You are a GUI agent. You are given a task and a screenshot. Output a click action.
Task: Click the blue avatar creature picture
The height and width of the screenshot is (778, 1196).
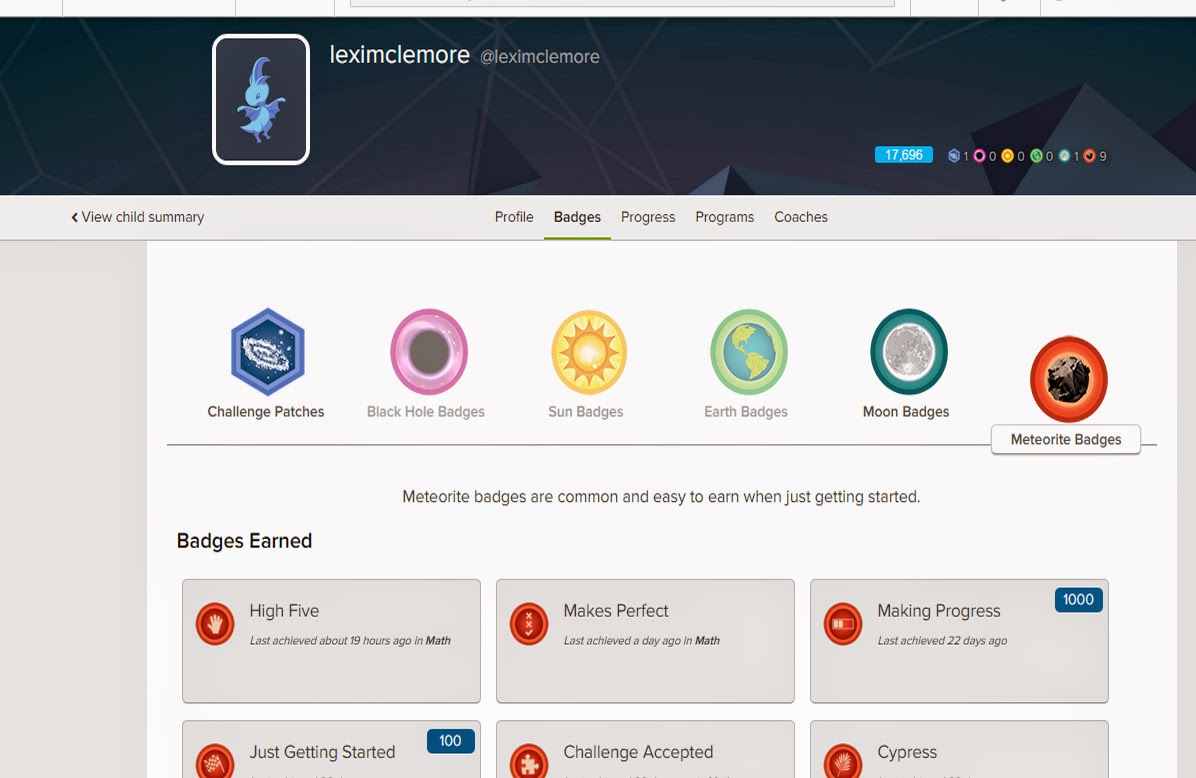click(261, 99)
